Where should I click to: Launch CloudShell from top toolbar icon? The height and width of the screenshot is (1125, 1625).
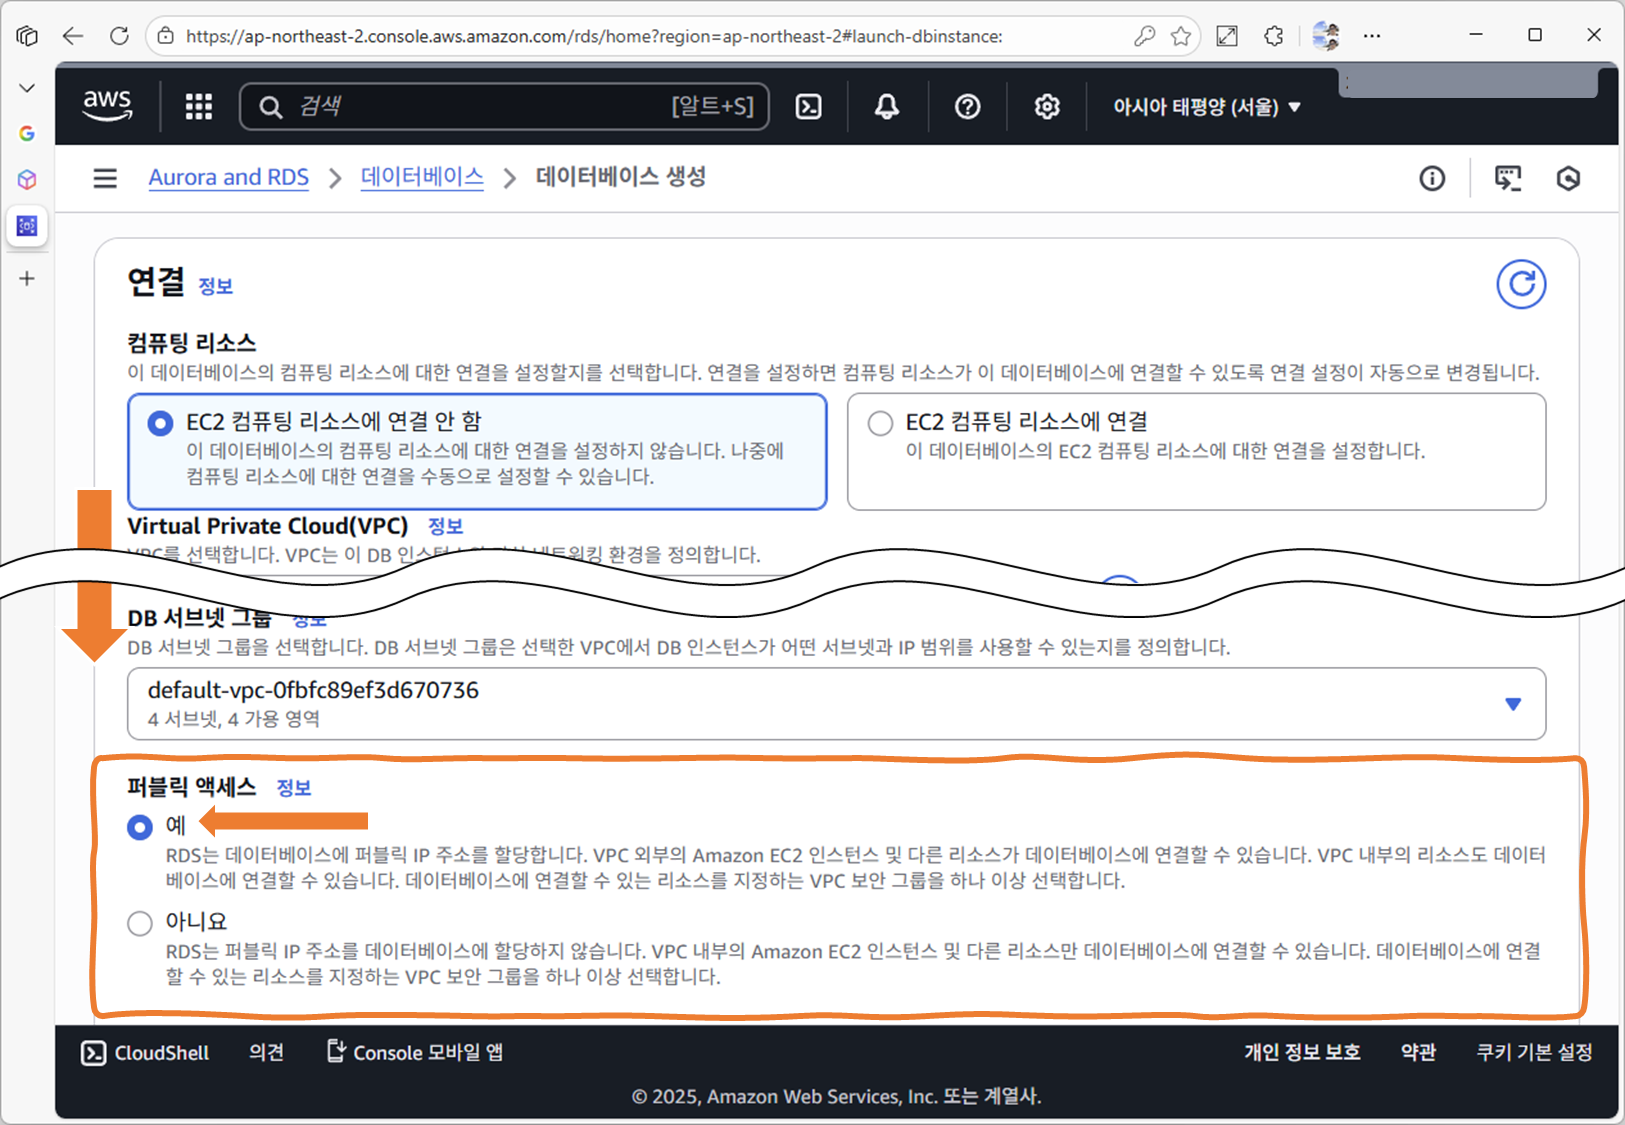click(808, 106)
